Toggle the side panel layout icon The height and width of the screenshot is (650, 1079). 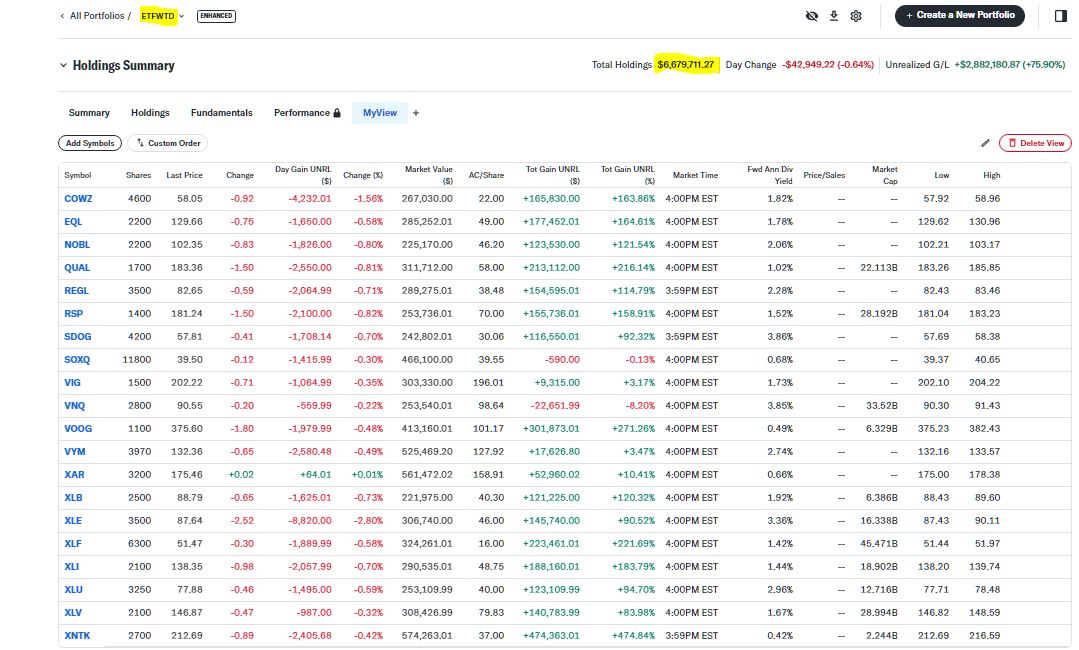(1060, 16)
